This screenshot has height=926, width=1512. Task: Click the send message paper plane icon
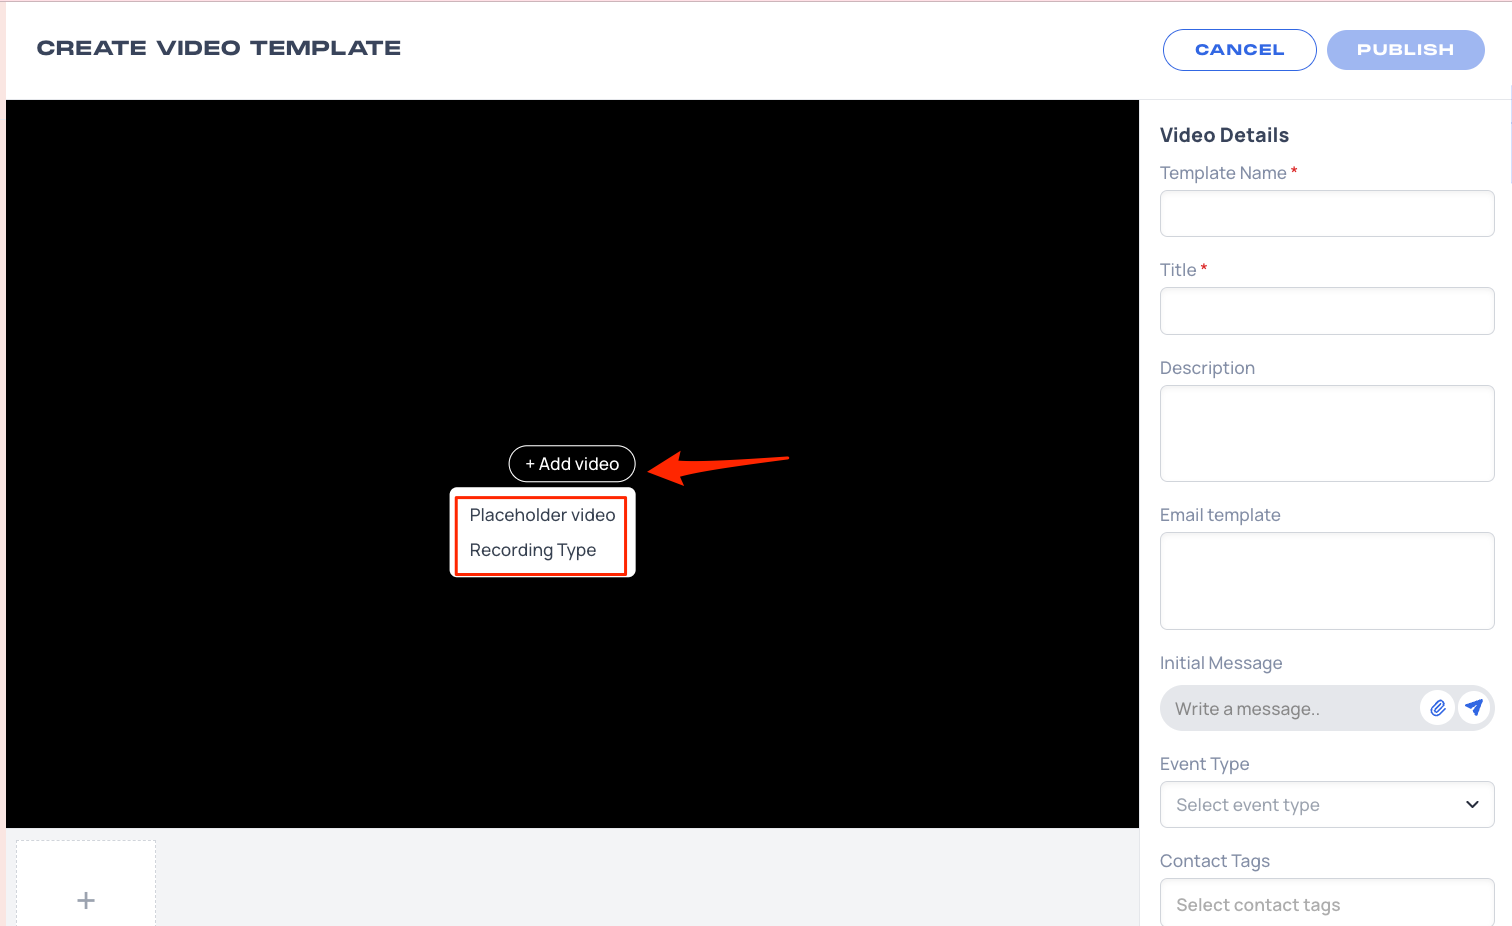click(1474, 708)
